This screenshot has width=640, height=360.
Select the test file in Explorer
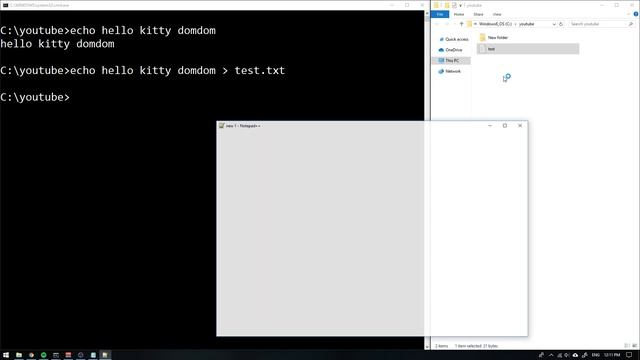click(x=528, y=49)
